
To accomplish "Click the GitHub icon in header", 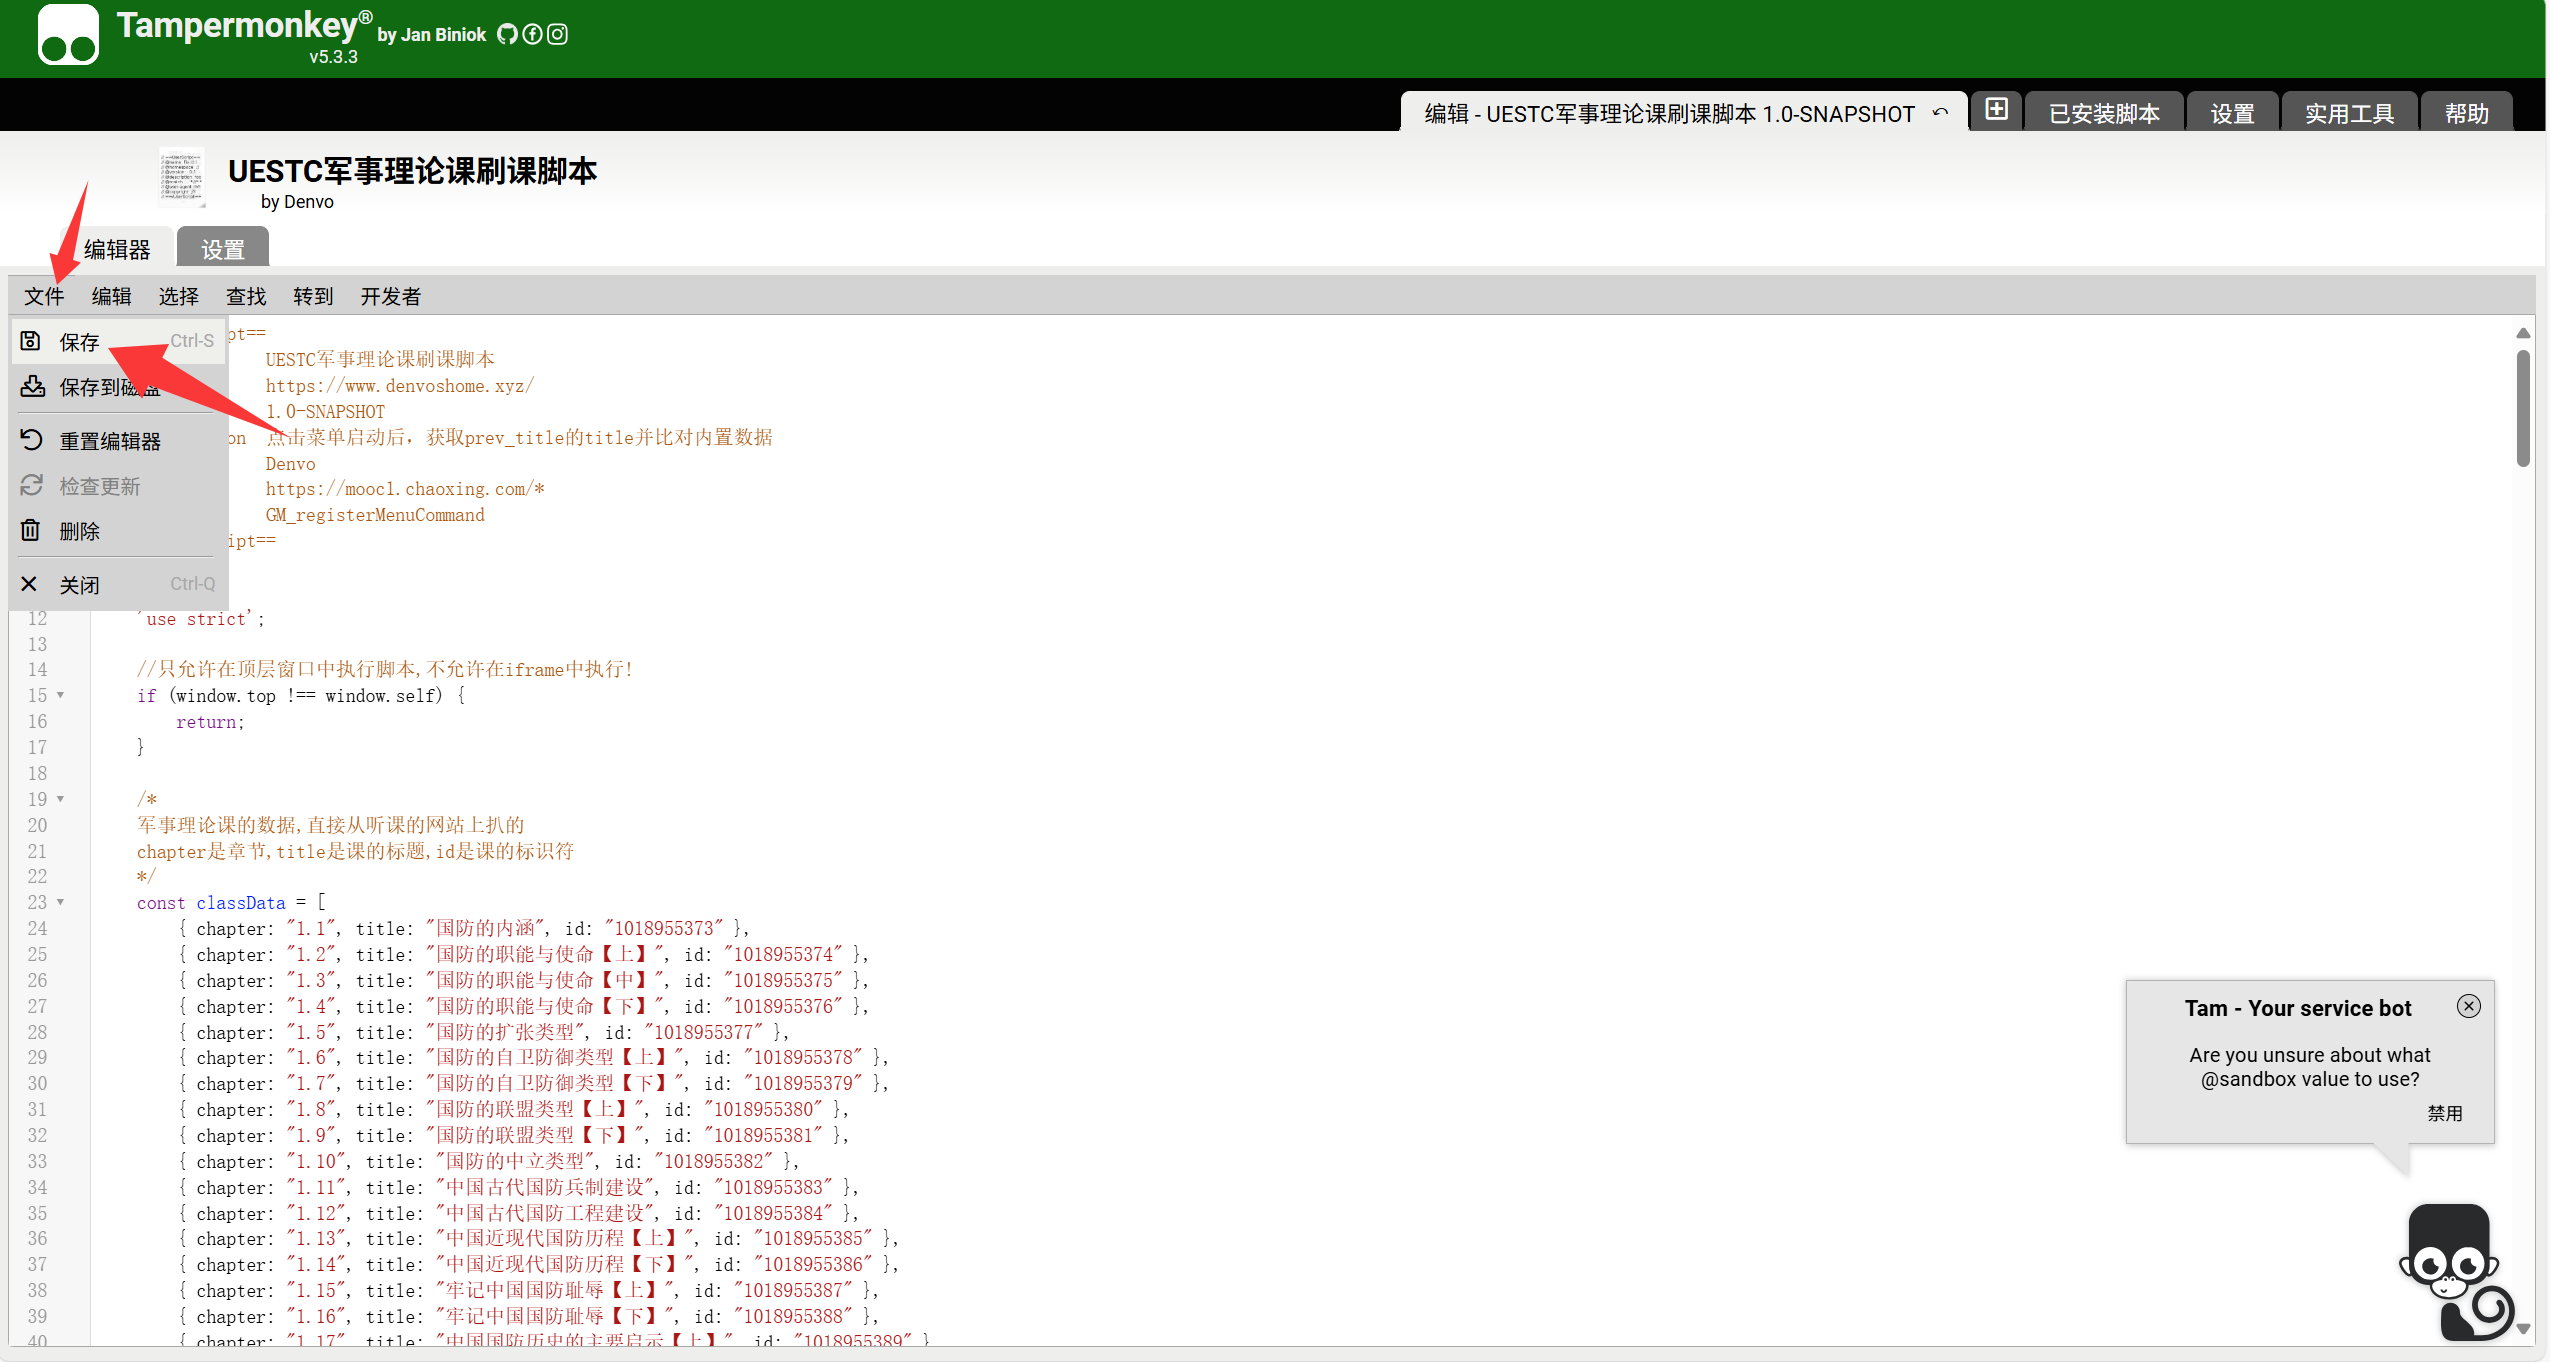I will (x=507, y=34).
